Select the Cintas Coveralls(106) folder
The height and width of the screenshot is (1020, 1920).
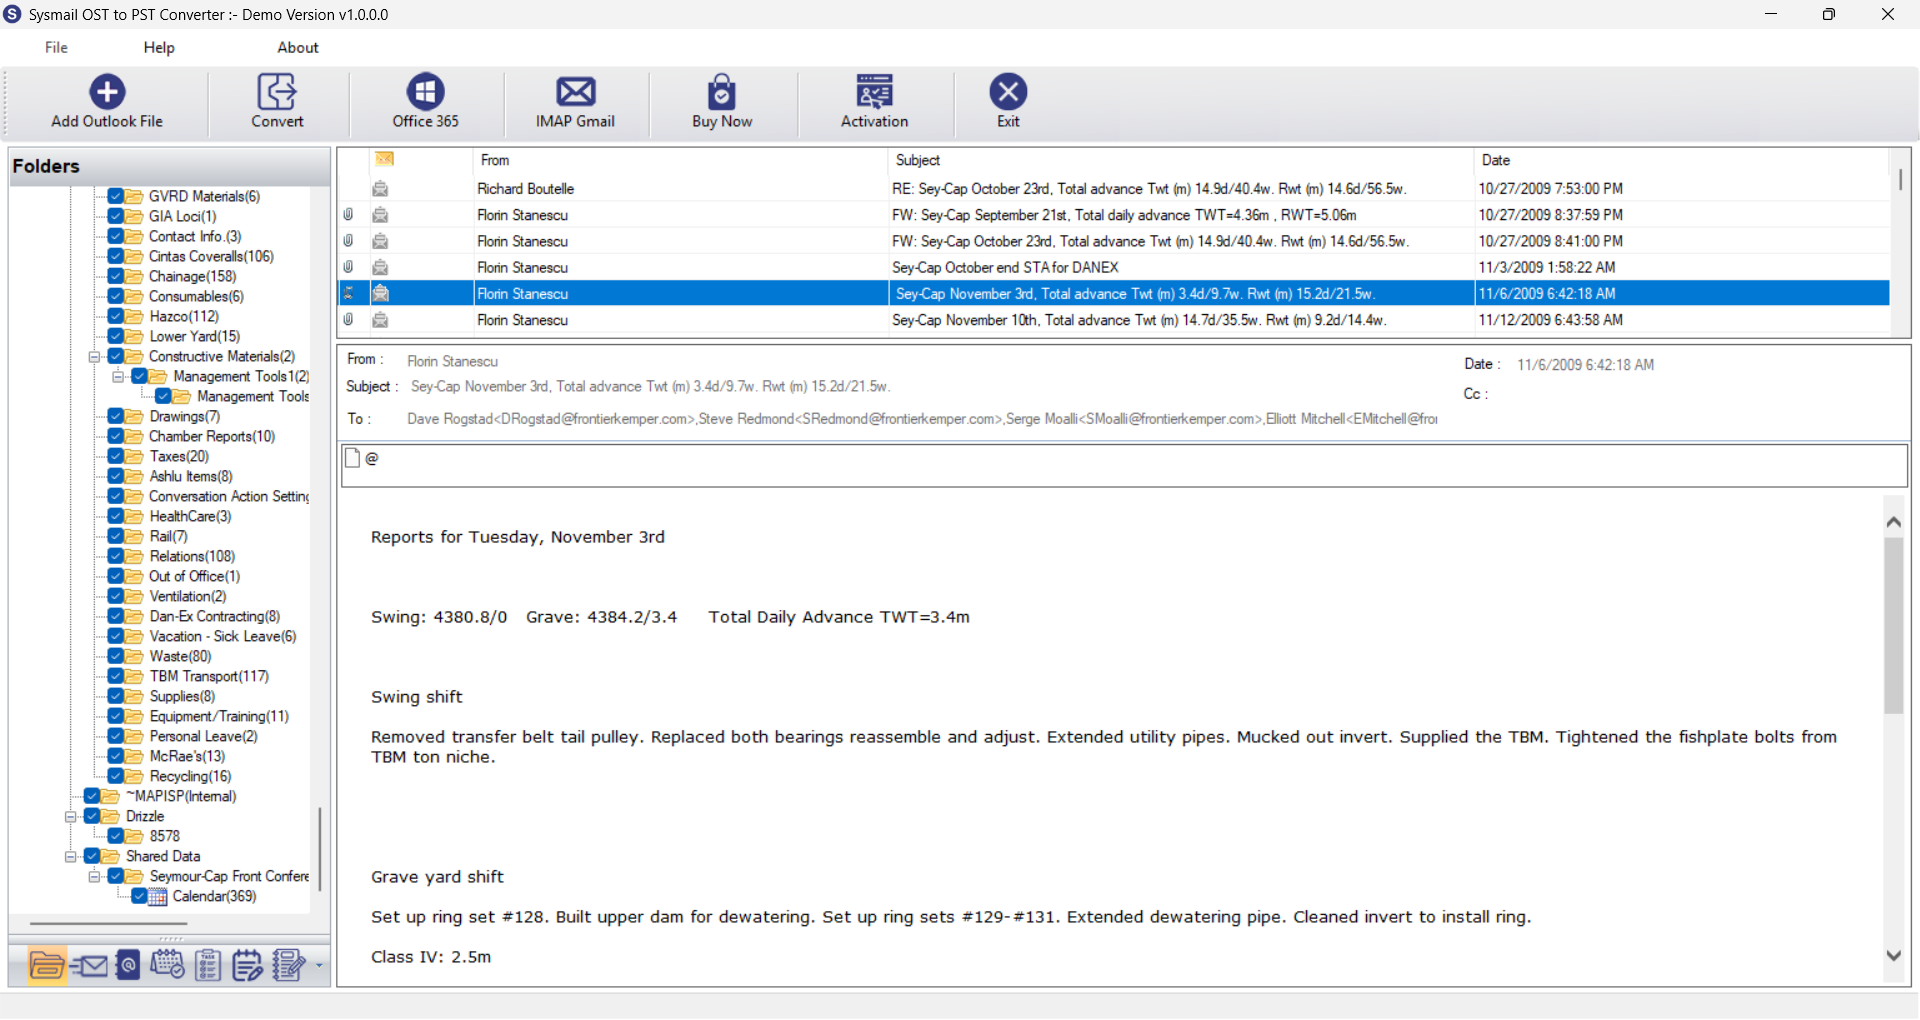tap(211, 256)
